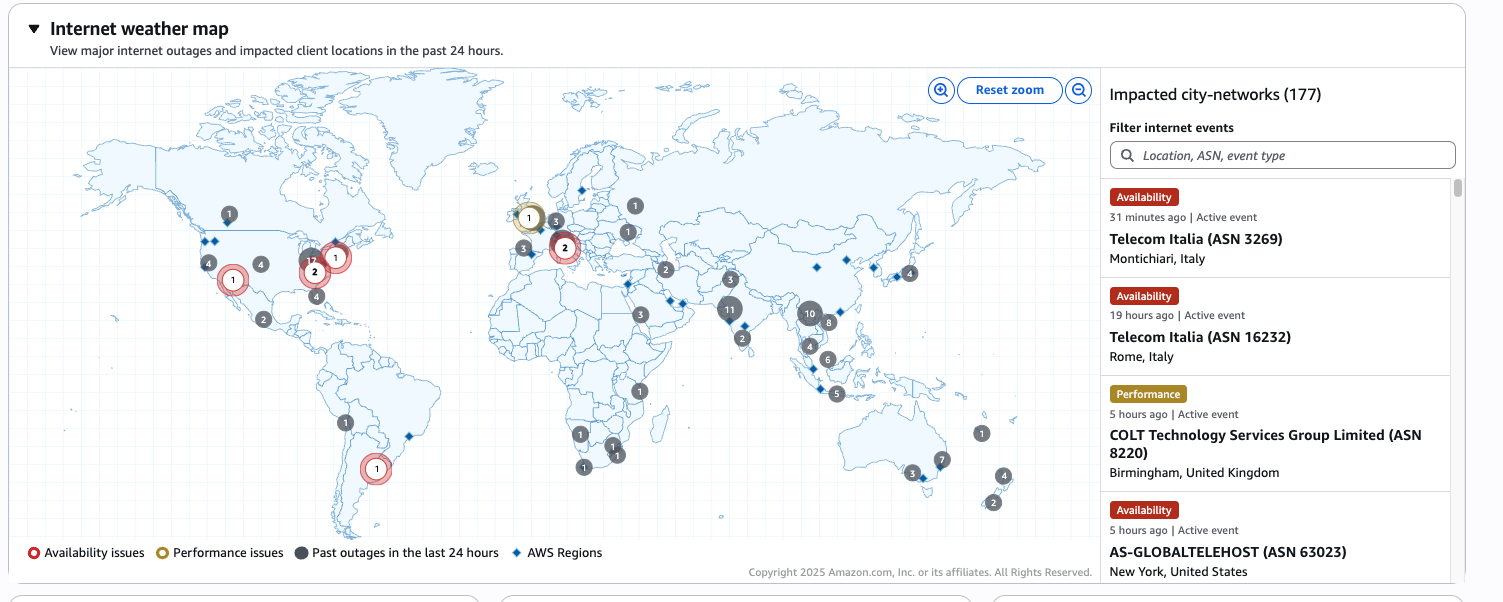The image size is (1503, 602).
Task: Click the red availability marker in southwestern US
Action: (x=233, y=280)
